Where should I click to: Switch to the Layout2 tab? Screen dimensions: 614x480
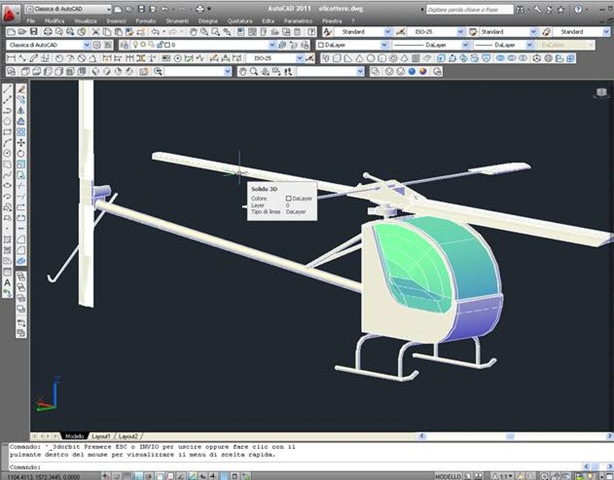tap(129, 437)
